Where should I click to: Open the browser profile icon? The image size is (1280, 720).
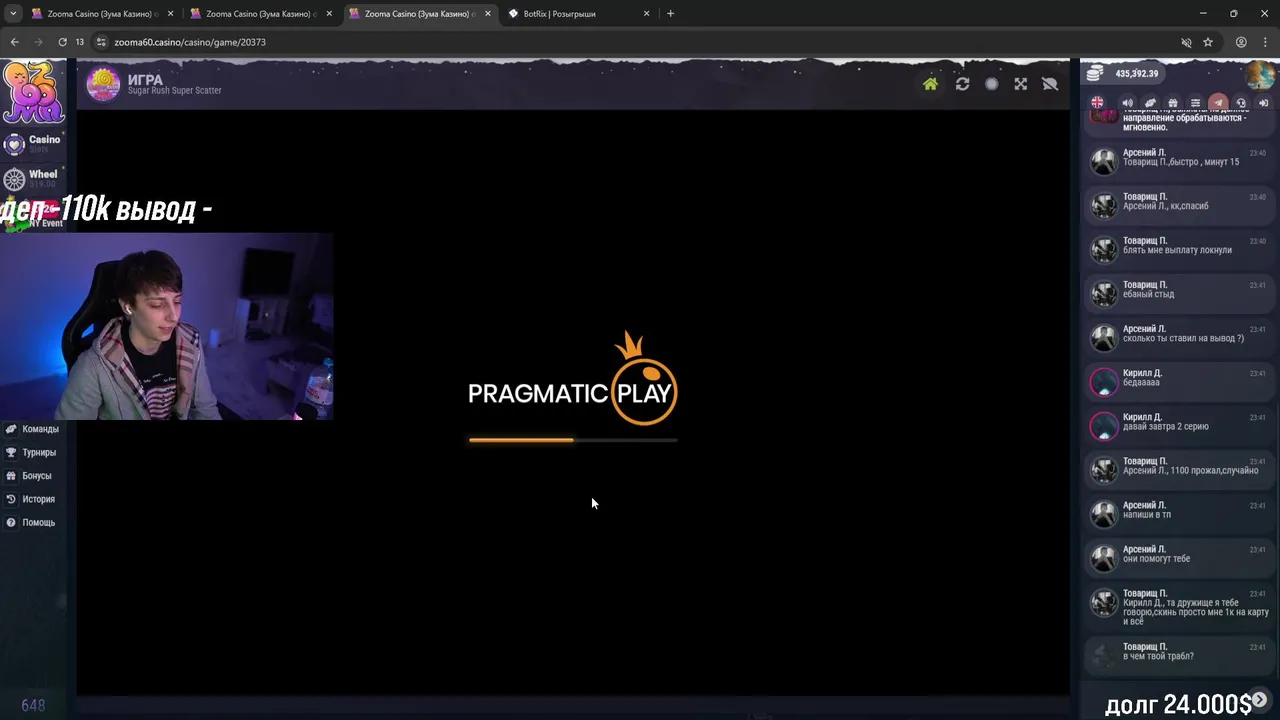[x=1241, y=42]
